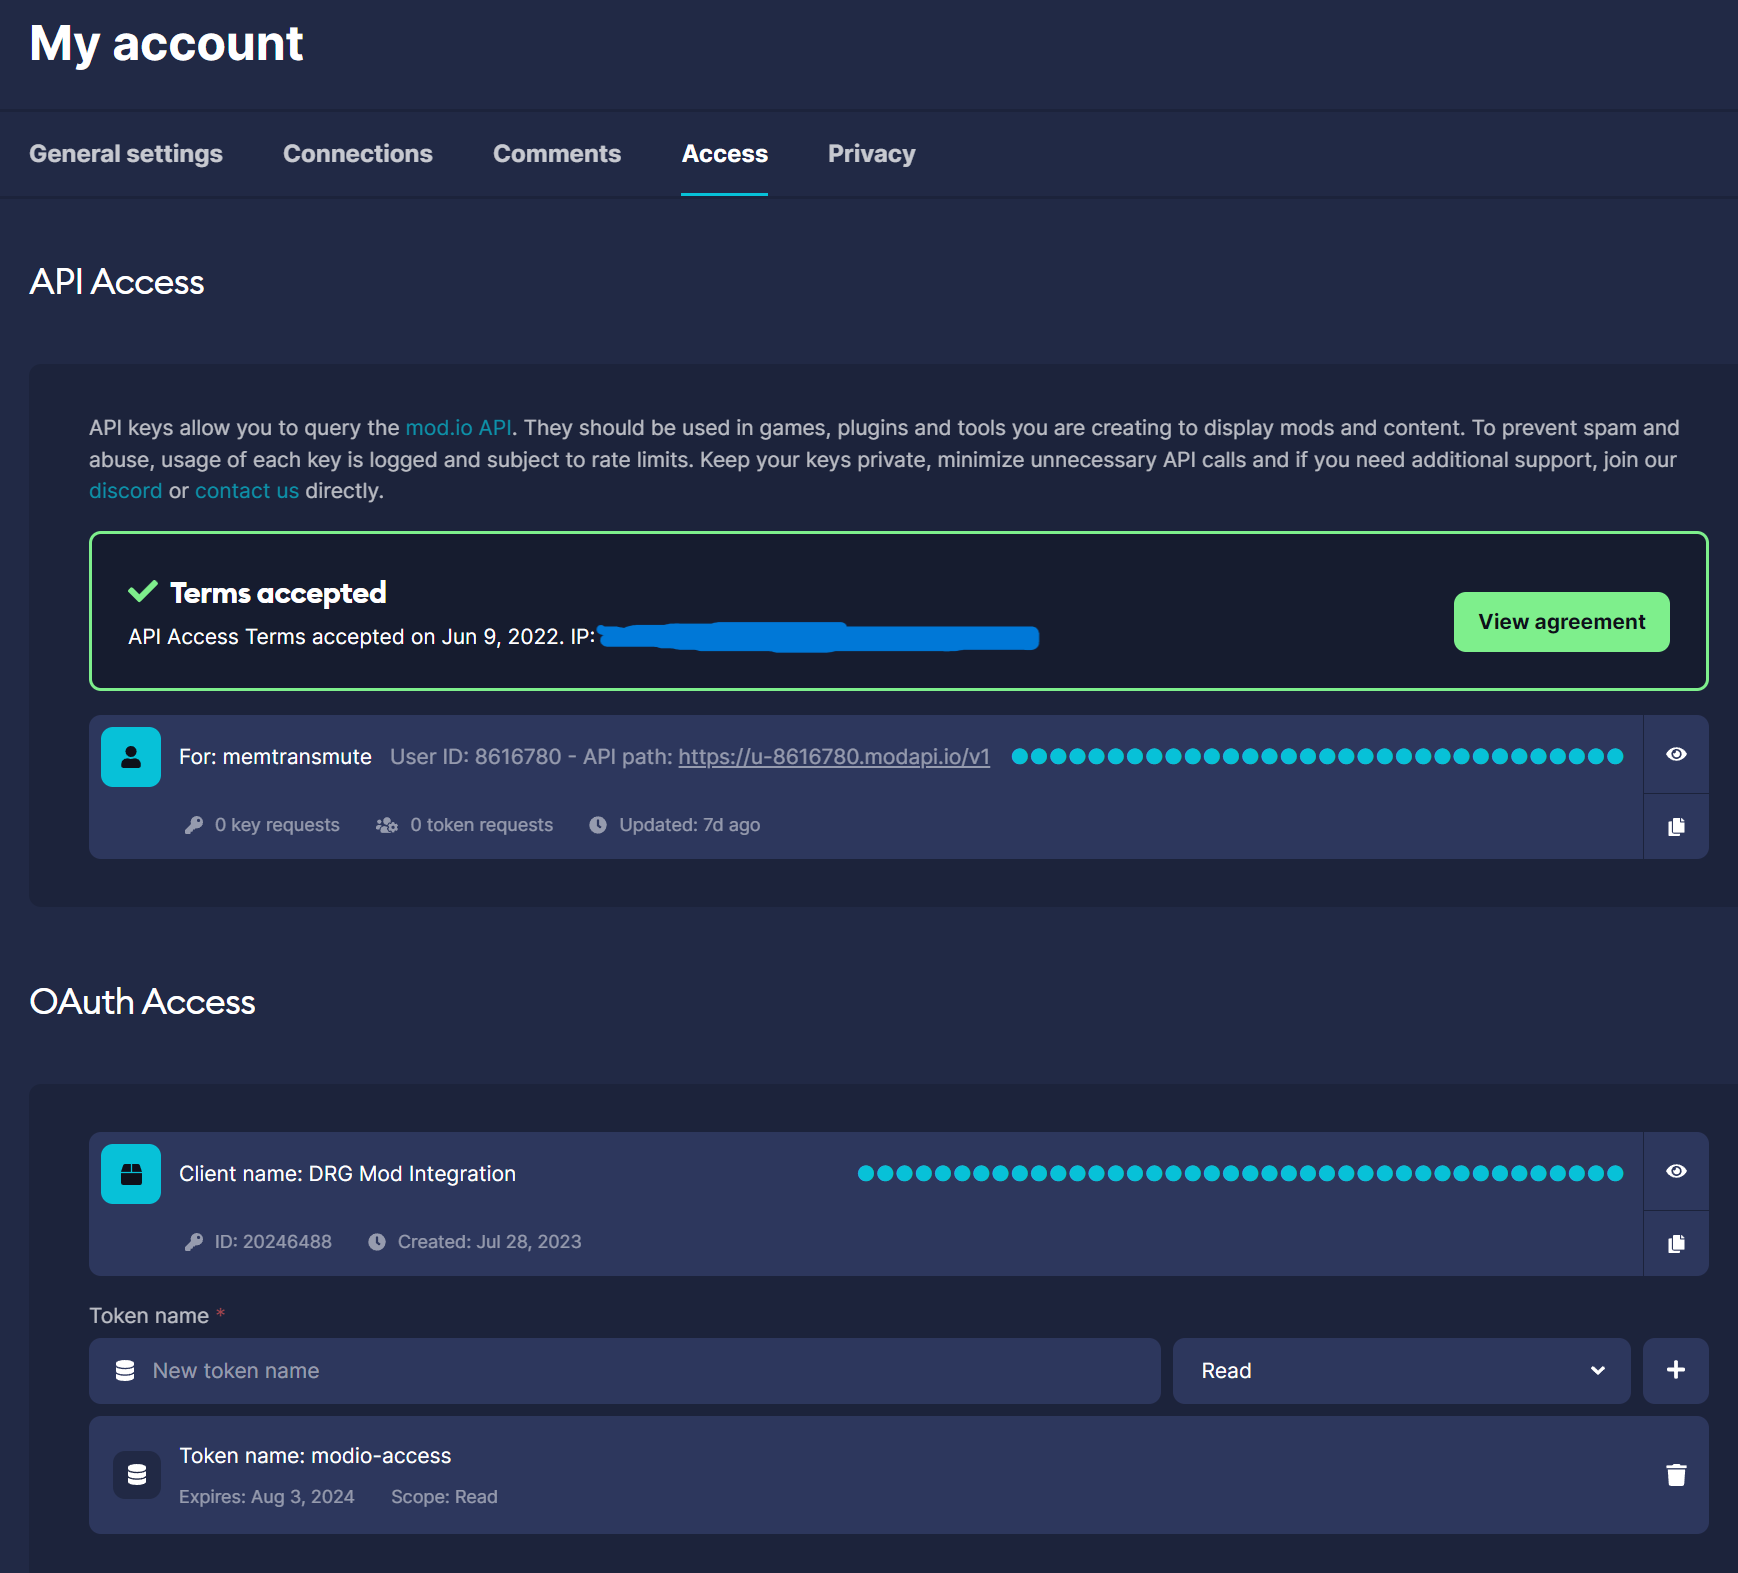Follow the mod.io API link
Viewport: 1738px width, 1573px height.
click(458, 428)
